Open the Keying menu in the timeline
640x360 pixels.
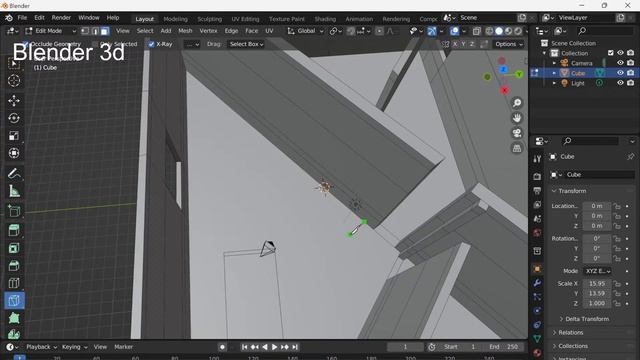tap(74, 347)
